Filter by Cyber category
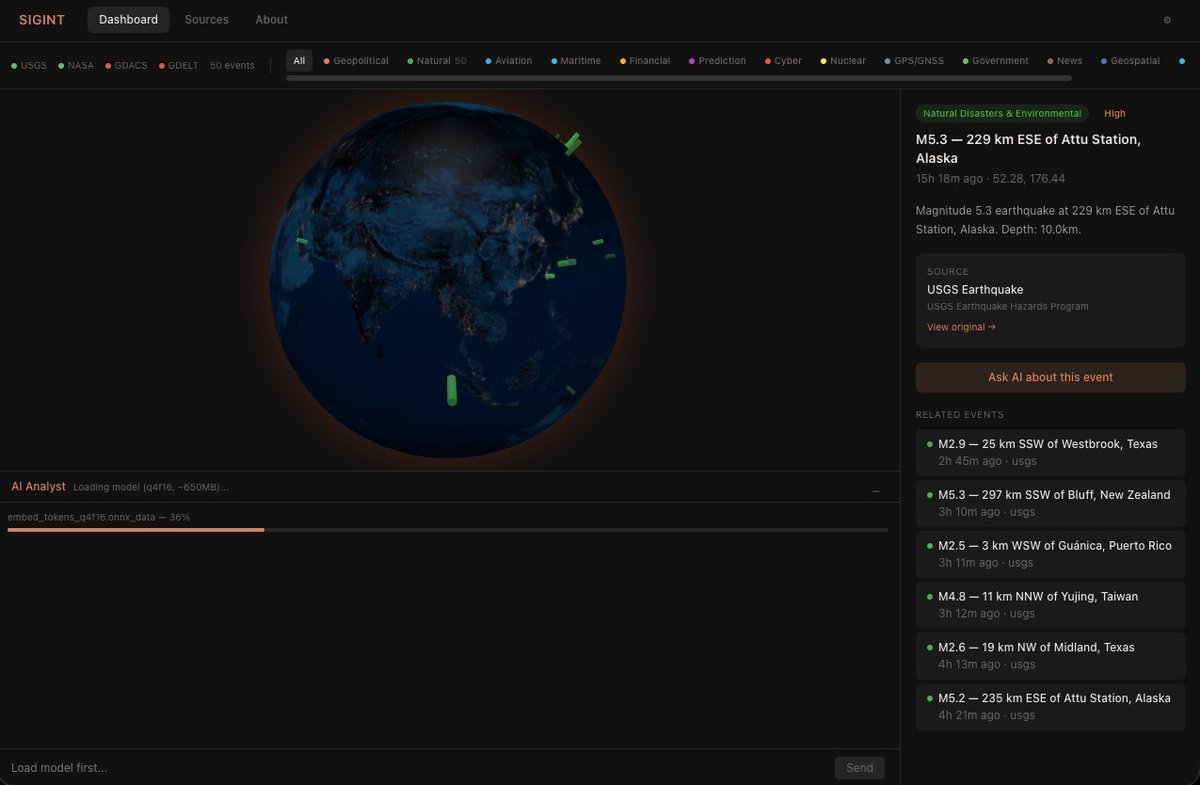Viewport: 1200px width, 785px height. click(783, 61)
